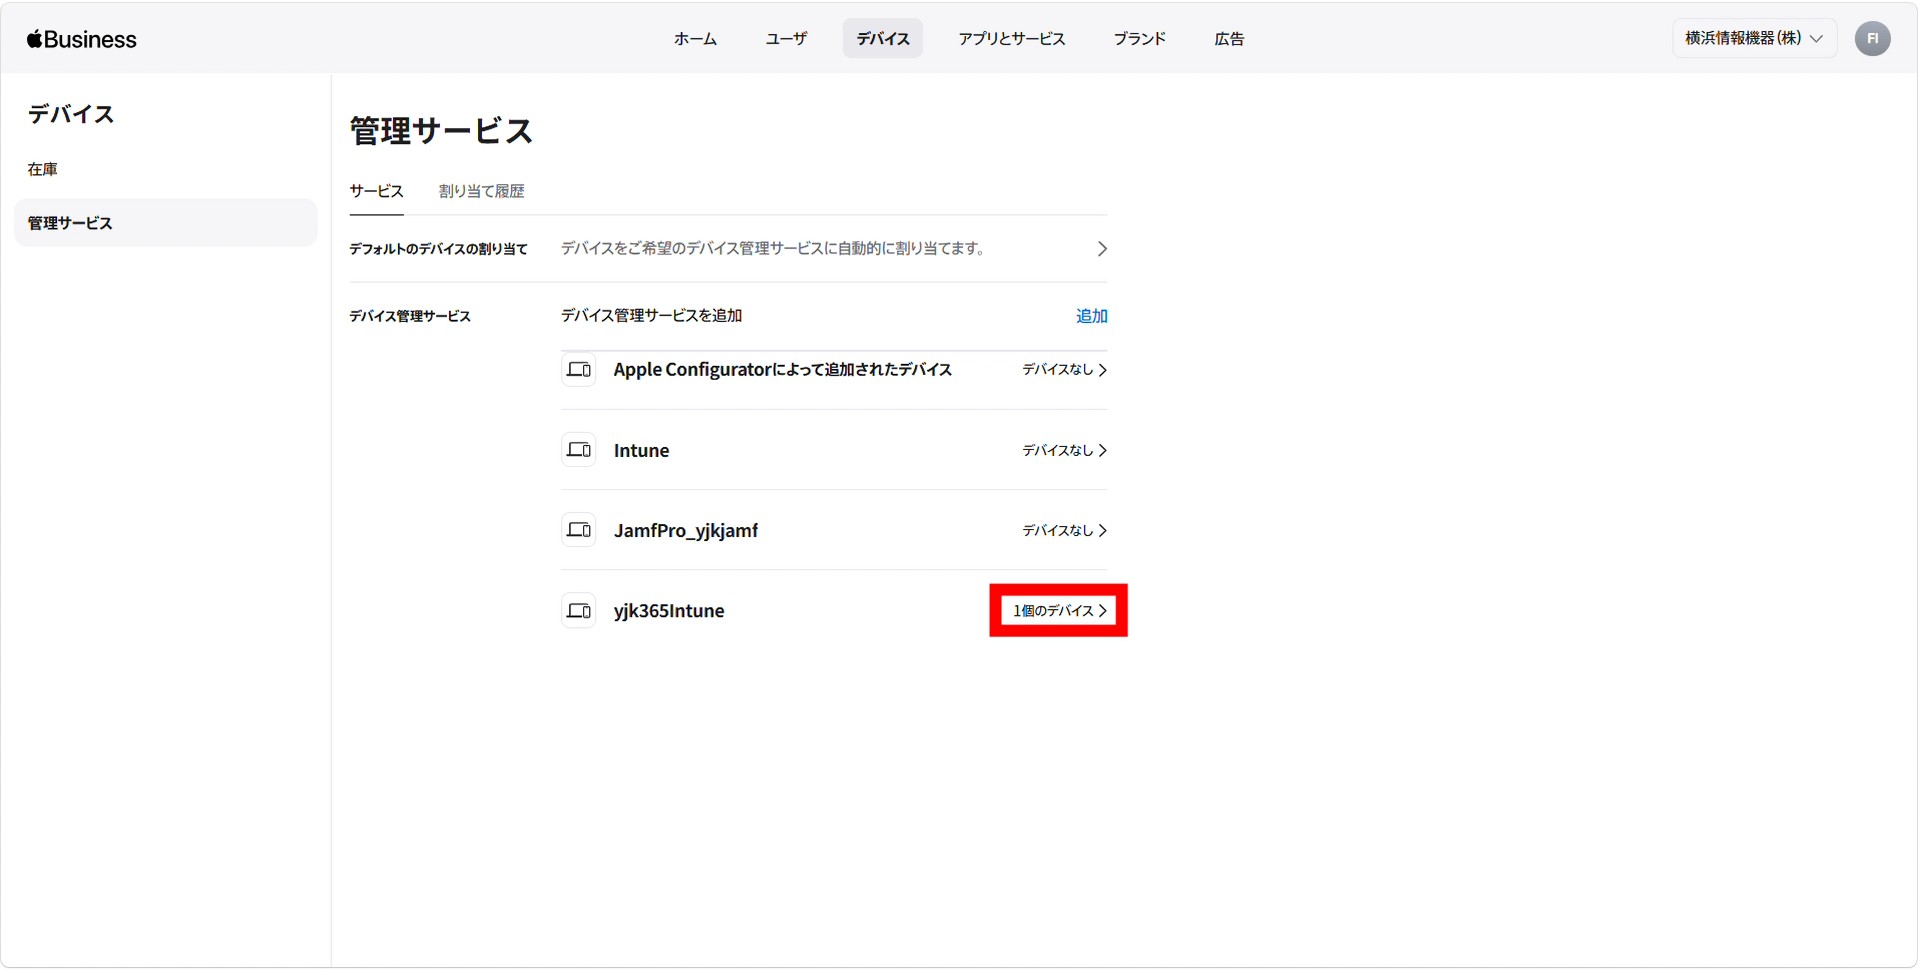Click the デバイス管理サービスを追加 text
Image resolution: width=1918 pixels, height=971 pixels.
(x=651, y=316)
